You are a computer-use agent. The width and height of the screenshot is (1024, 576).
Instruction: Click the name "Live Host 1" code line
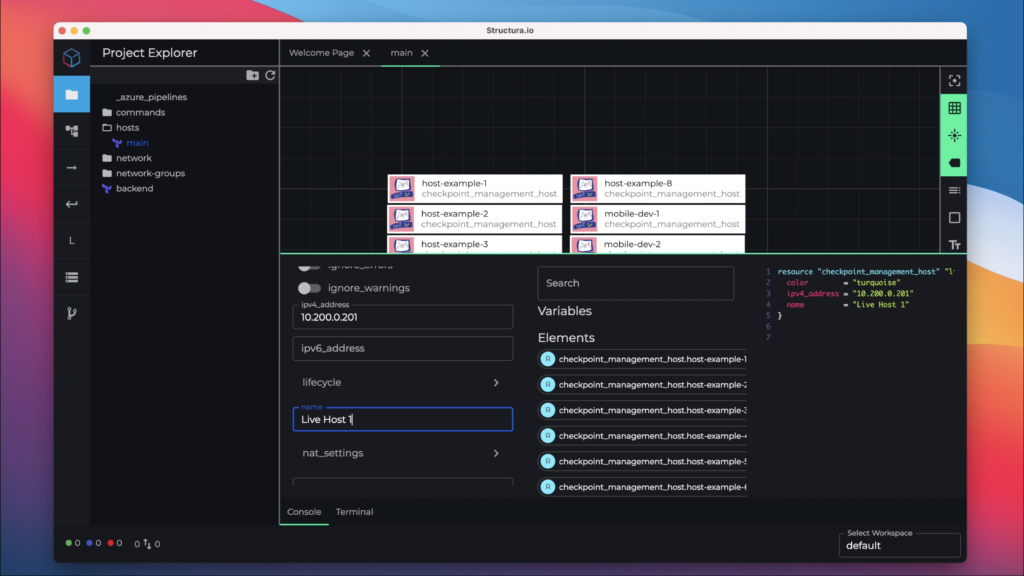tap(847, 305)
